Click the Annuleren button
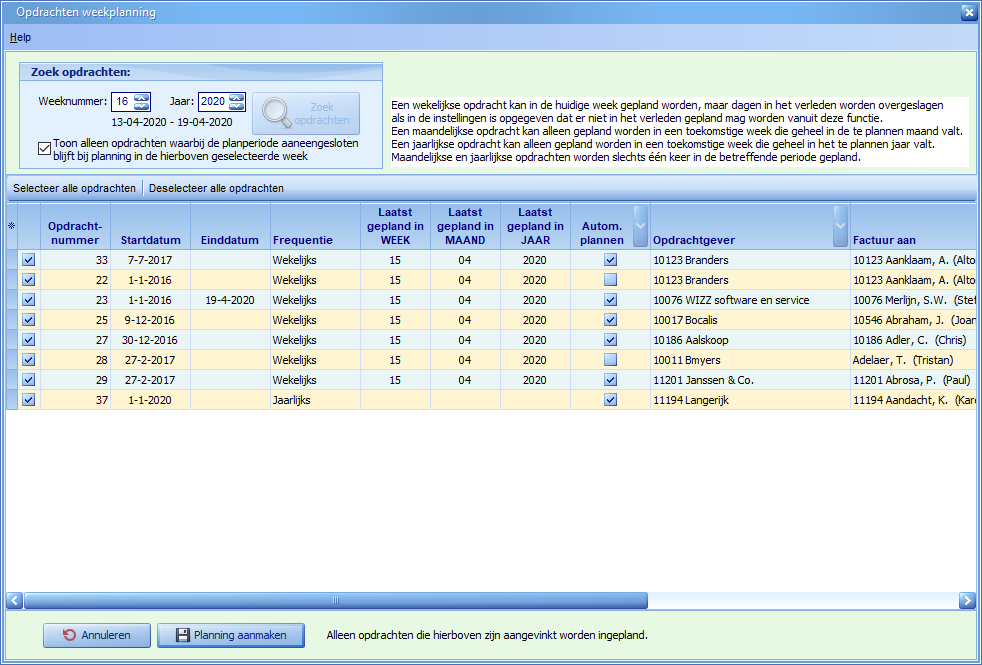This screenshot has height=665, width=982. click(97, 635)
